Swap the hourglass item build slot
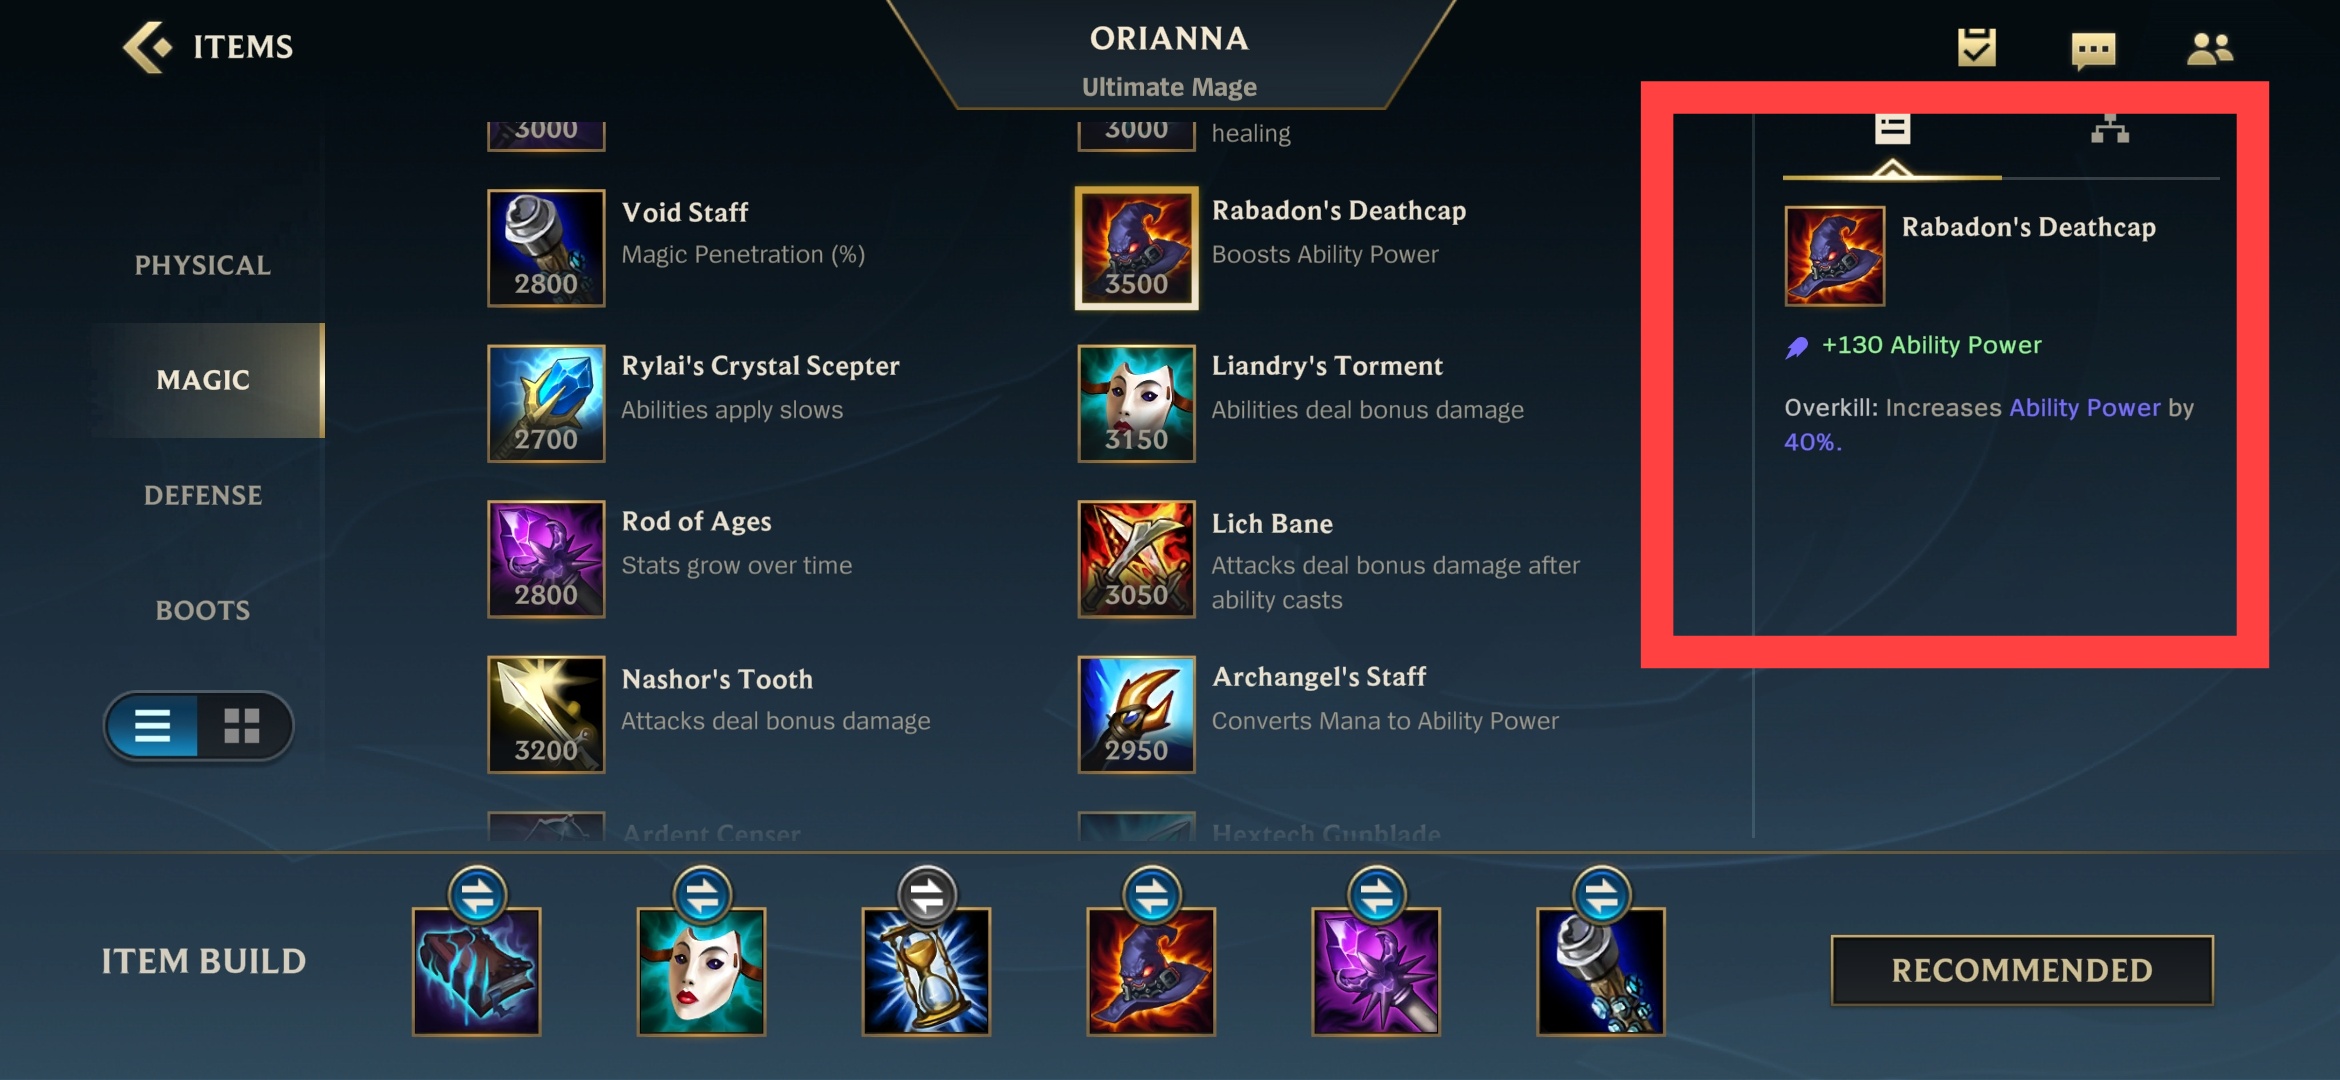This screenshot has height=1080, width=2340. pyautogui.click(x=927, y=895)
